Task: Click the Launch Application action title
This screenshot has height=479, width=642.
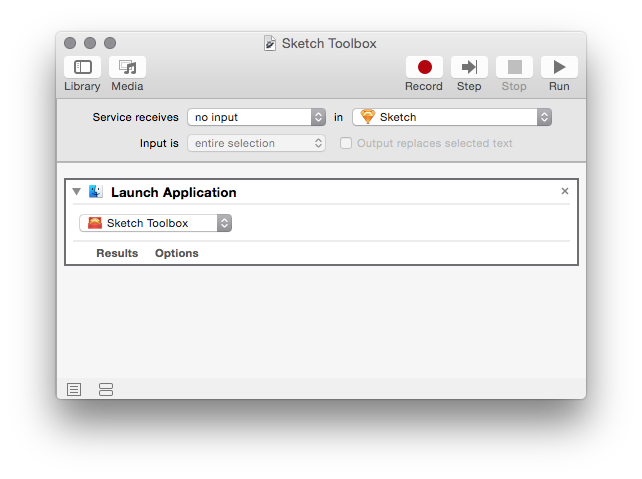Action: pos(174,192)
